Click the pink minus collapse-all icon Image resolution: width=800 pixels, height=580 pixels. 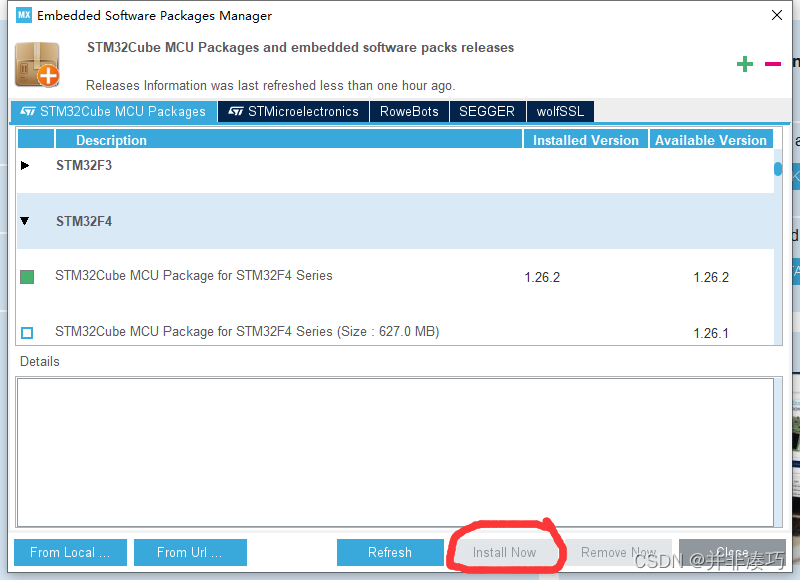point(772,64)
